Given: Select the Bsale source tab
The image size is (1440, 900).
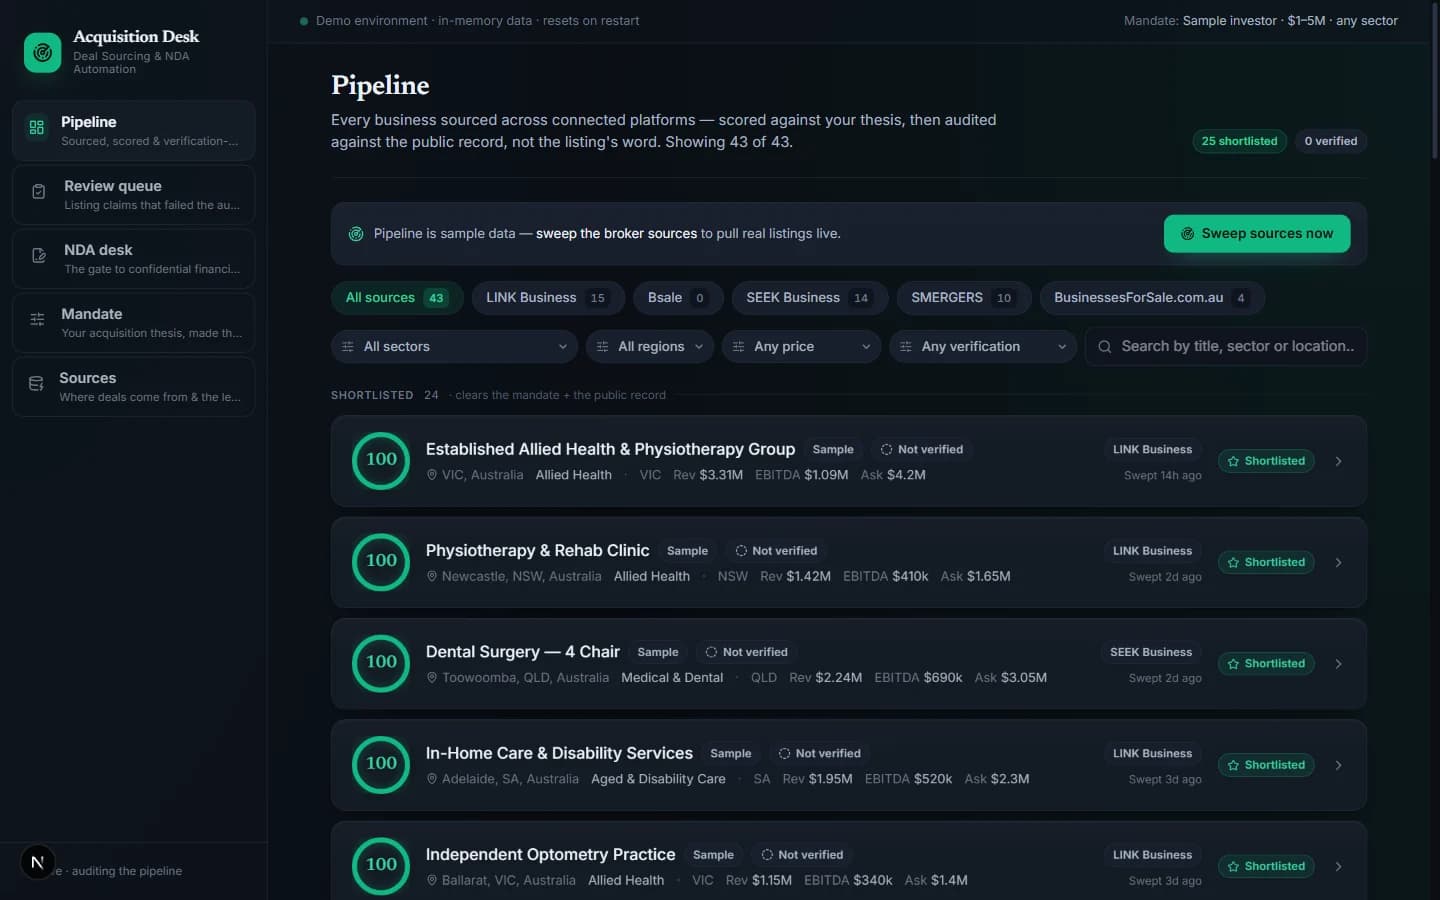Looking at the screenshot, I should [x=677, y=298].
